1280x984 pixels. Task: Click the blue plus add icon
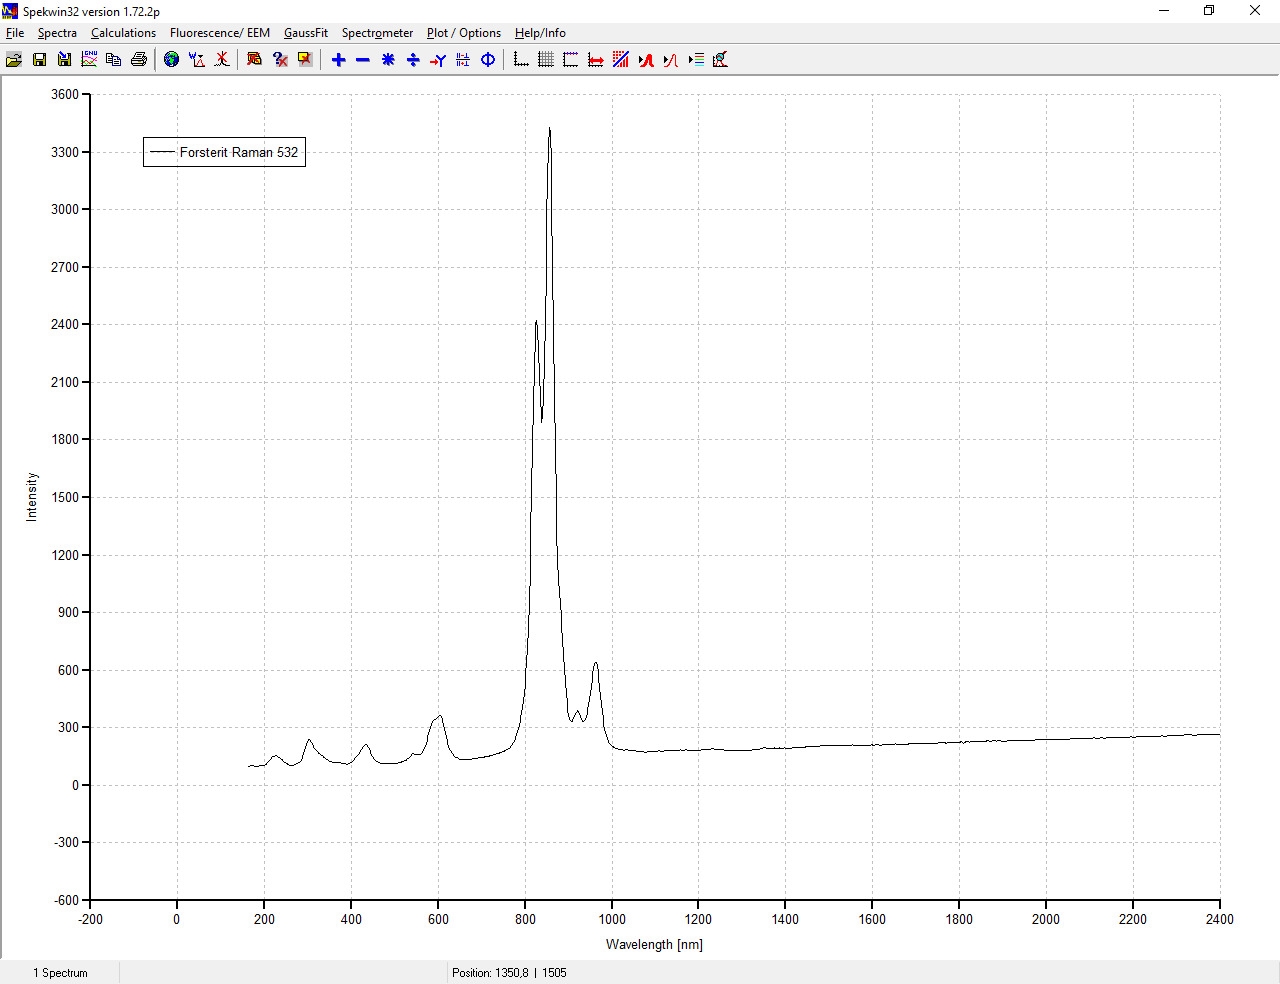pyautogui.click(x=338, y=60)
